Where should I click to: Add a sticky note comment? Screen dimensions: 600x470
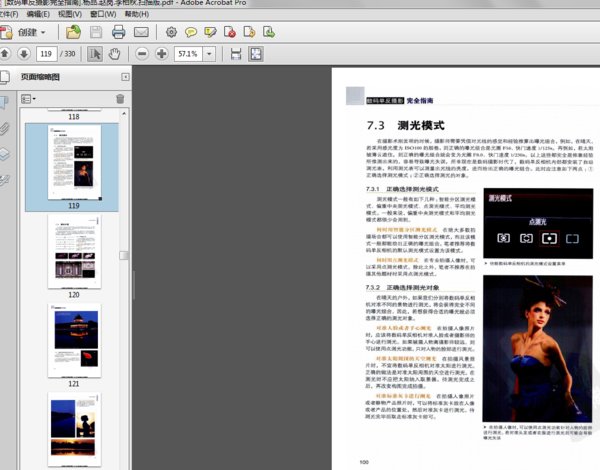click(191, 32)
